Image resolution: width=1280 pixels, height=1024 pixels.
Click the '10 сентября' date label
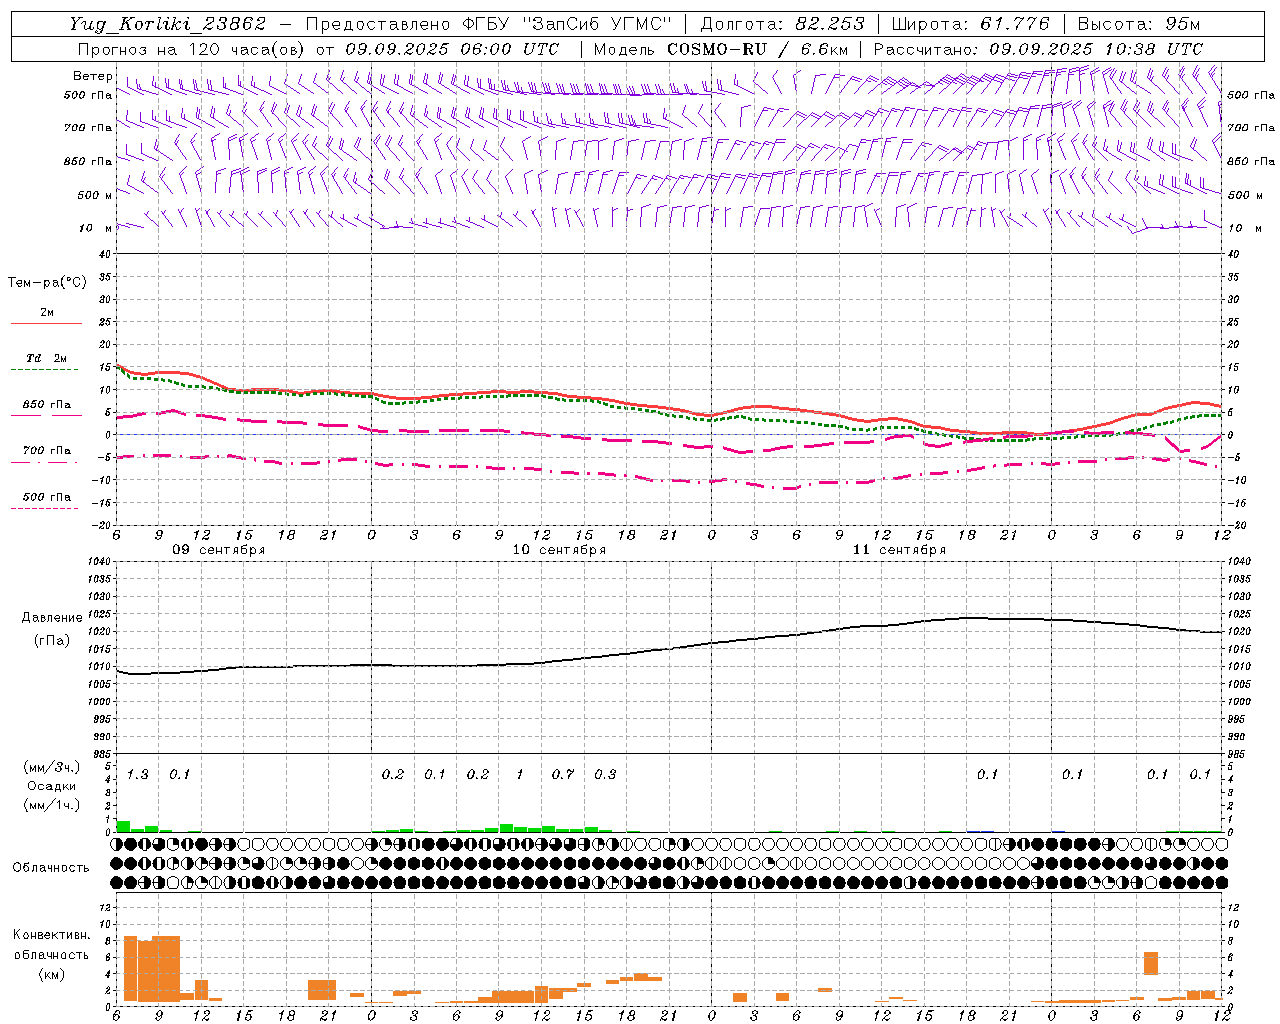coord(559,550)
